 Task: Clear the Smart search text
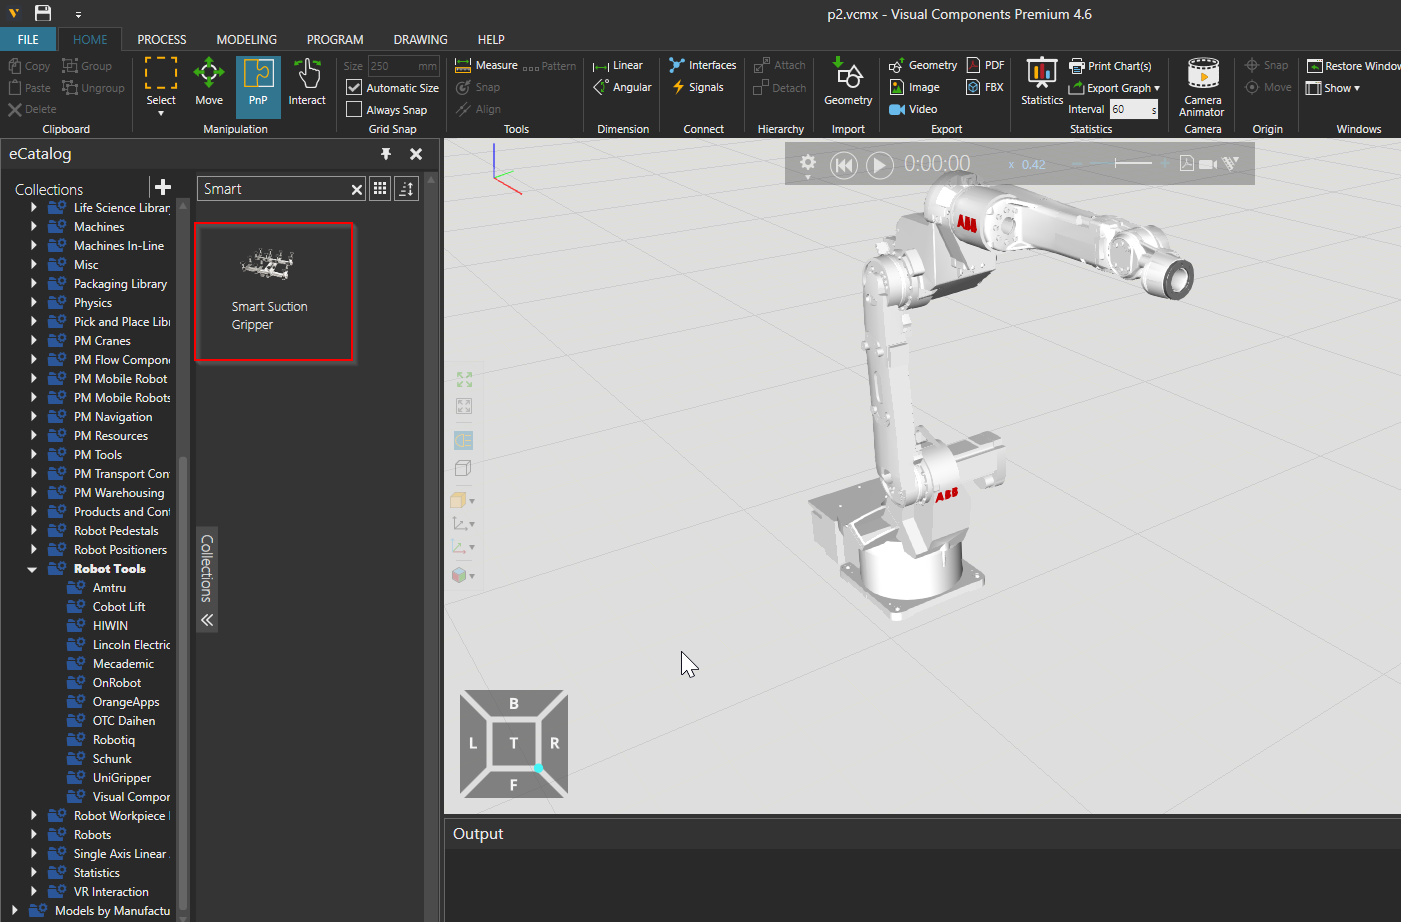click(x=357, y=189)
